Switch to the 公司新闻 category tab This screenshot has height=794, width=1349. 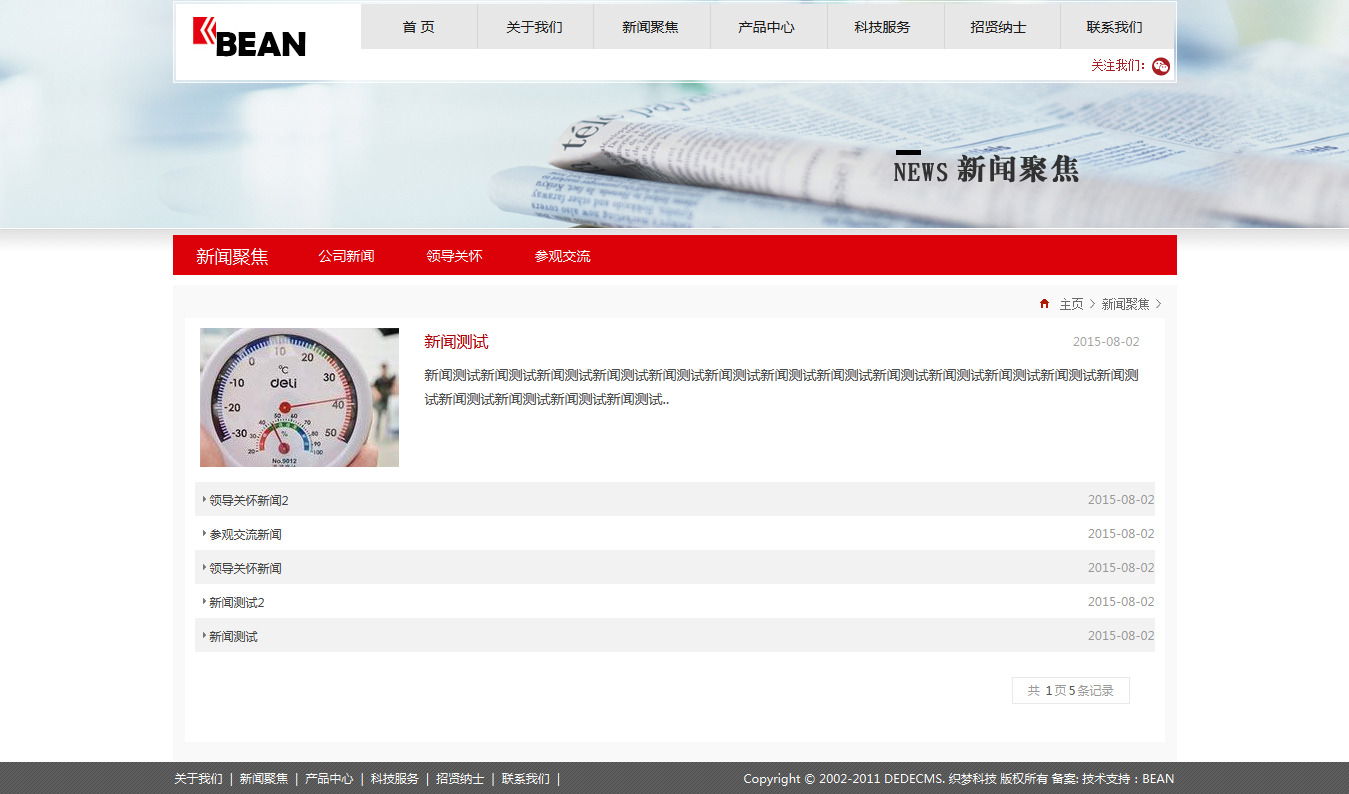pos(346,256)
